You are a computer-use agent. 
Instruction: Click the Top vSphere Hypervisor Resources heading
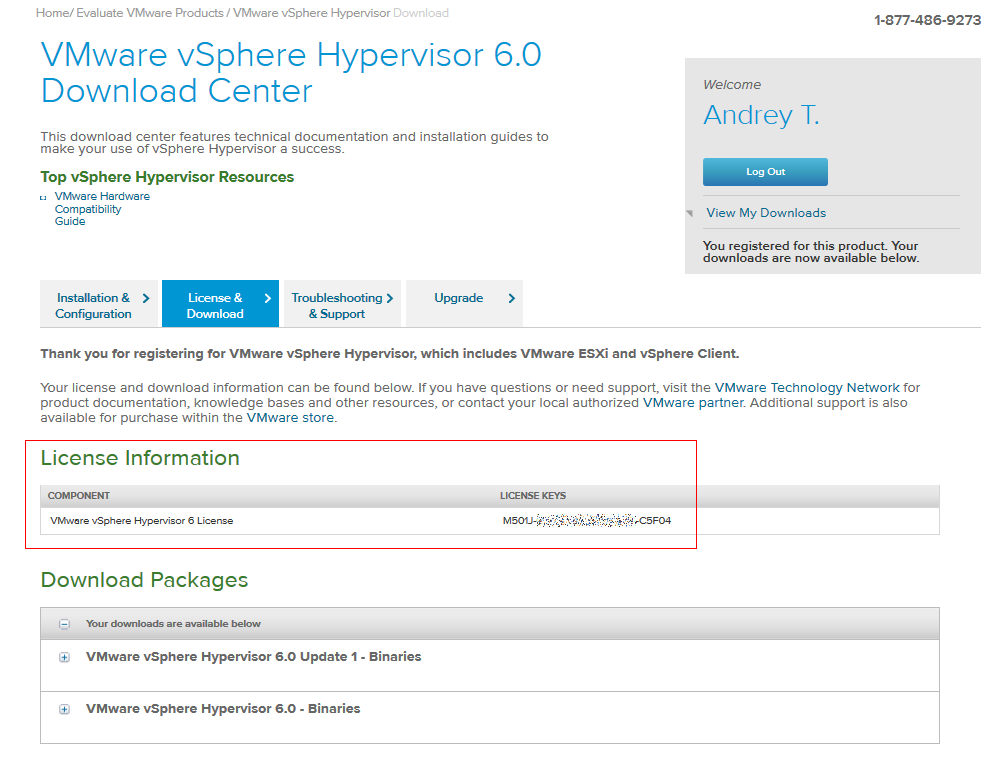(x=167, y=177)
